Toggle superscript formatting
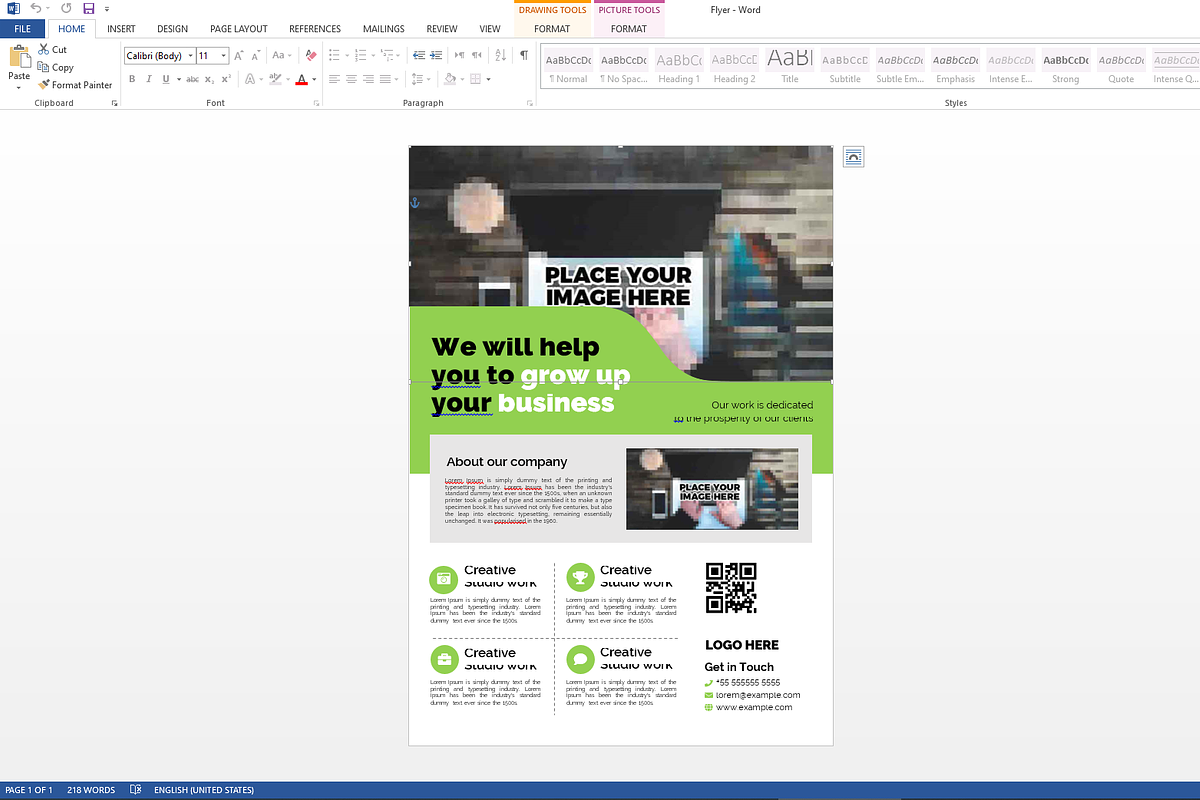The width and height of the screenshot is (1200, 800). (x=226, y=79)
